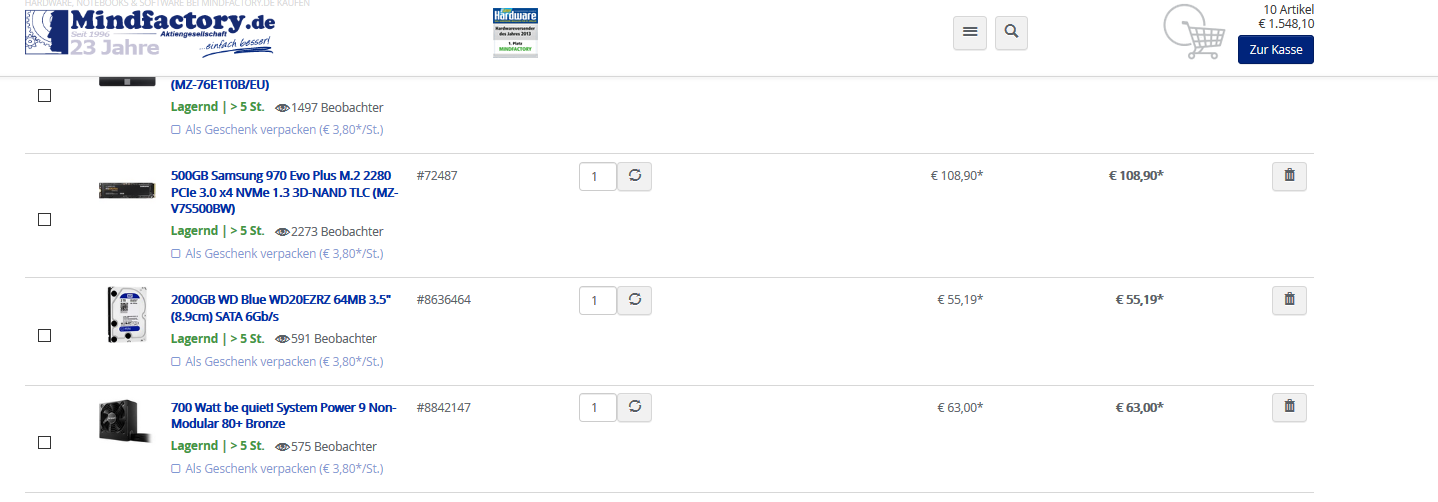The height and width of the screenshot is (502, 1438).
Task: Refresh quantity for WD Blue hard drive
Action: [x=634, y=300]
